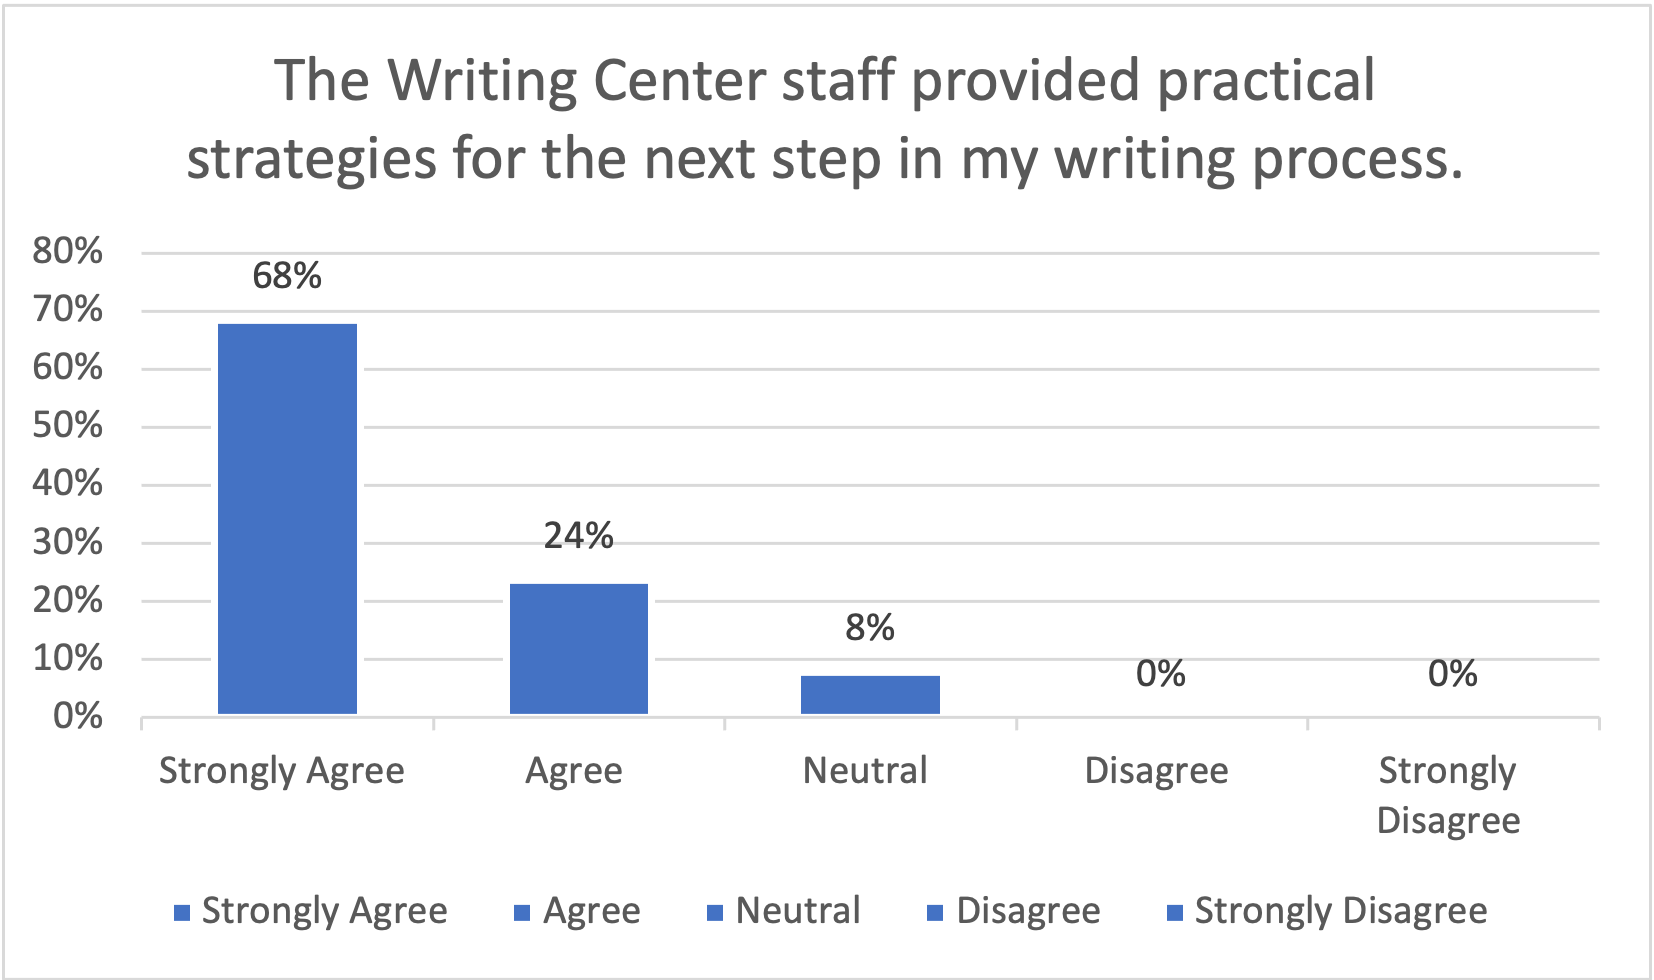
Task: Click the Neutral legend entry text
Action: (x=798, y=911)
